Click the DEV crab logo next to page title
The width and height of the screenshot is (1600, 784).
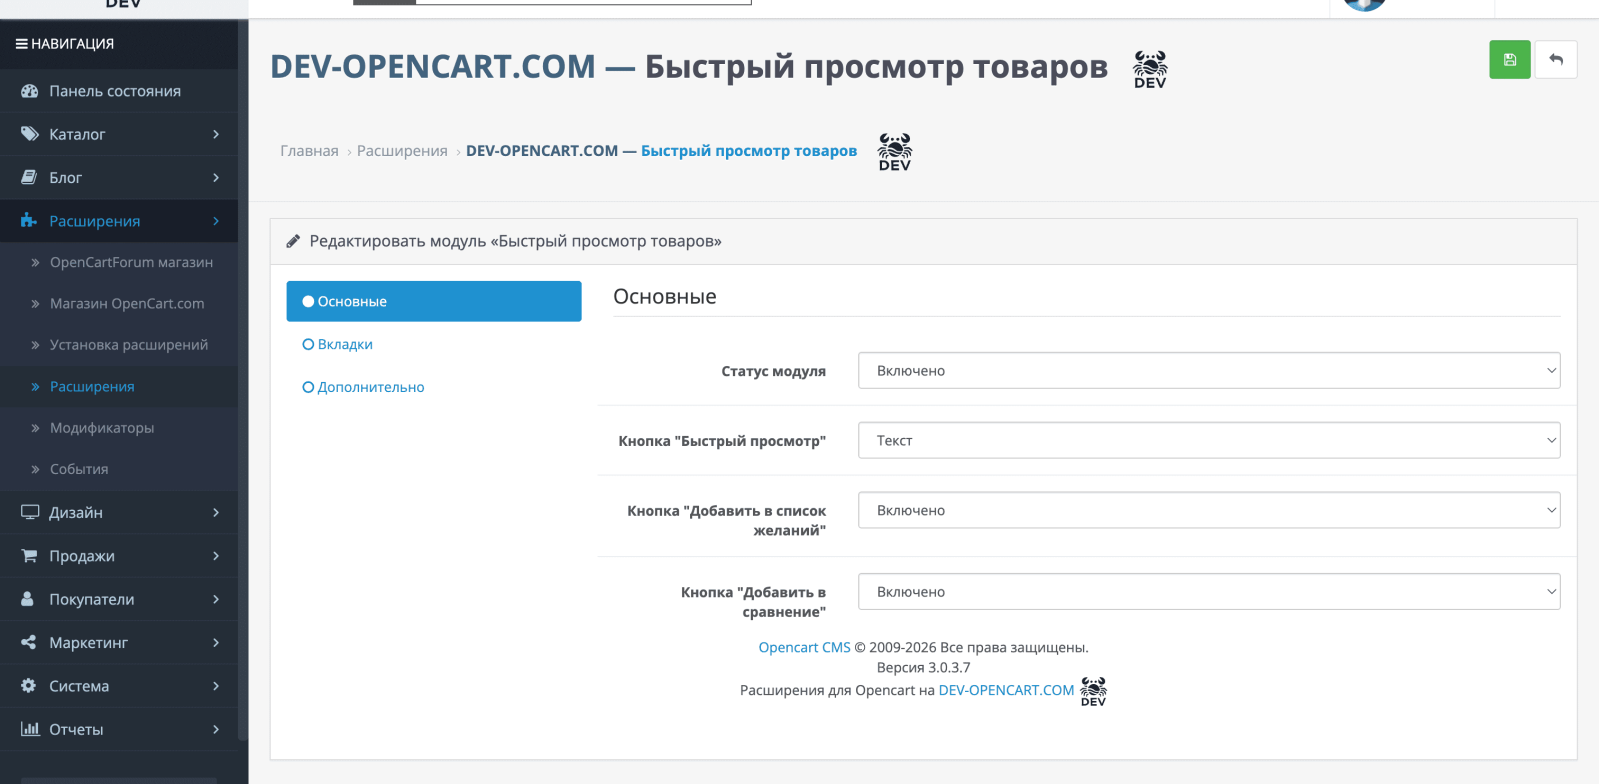(1150, 69)
